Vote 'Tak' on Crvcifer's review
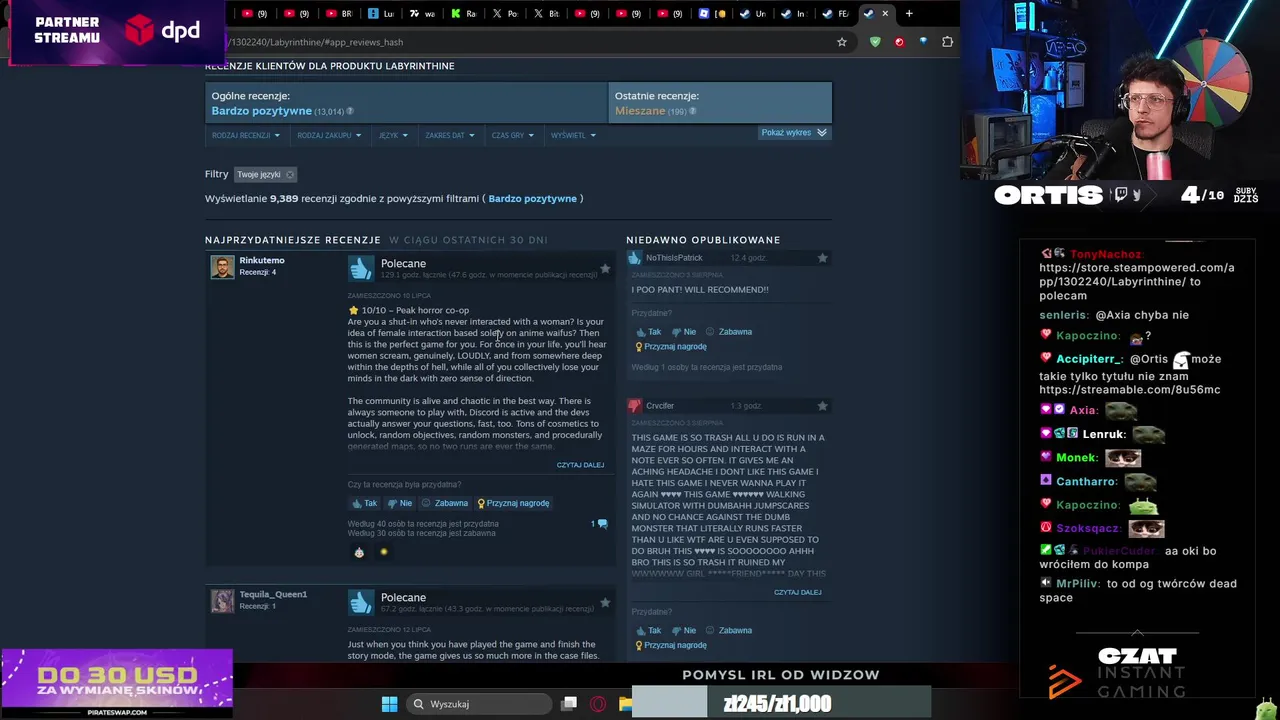Screen dimensions: 1280x720 648,631
